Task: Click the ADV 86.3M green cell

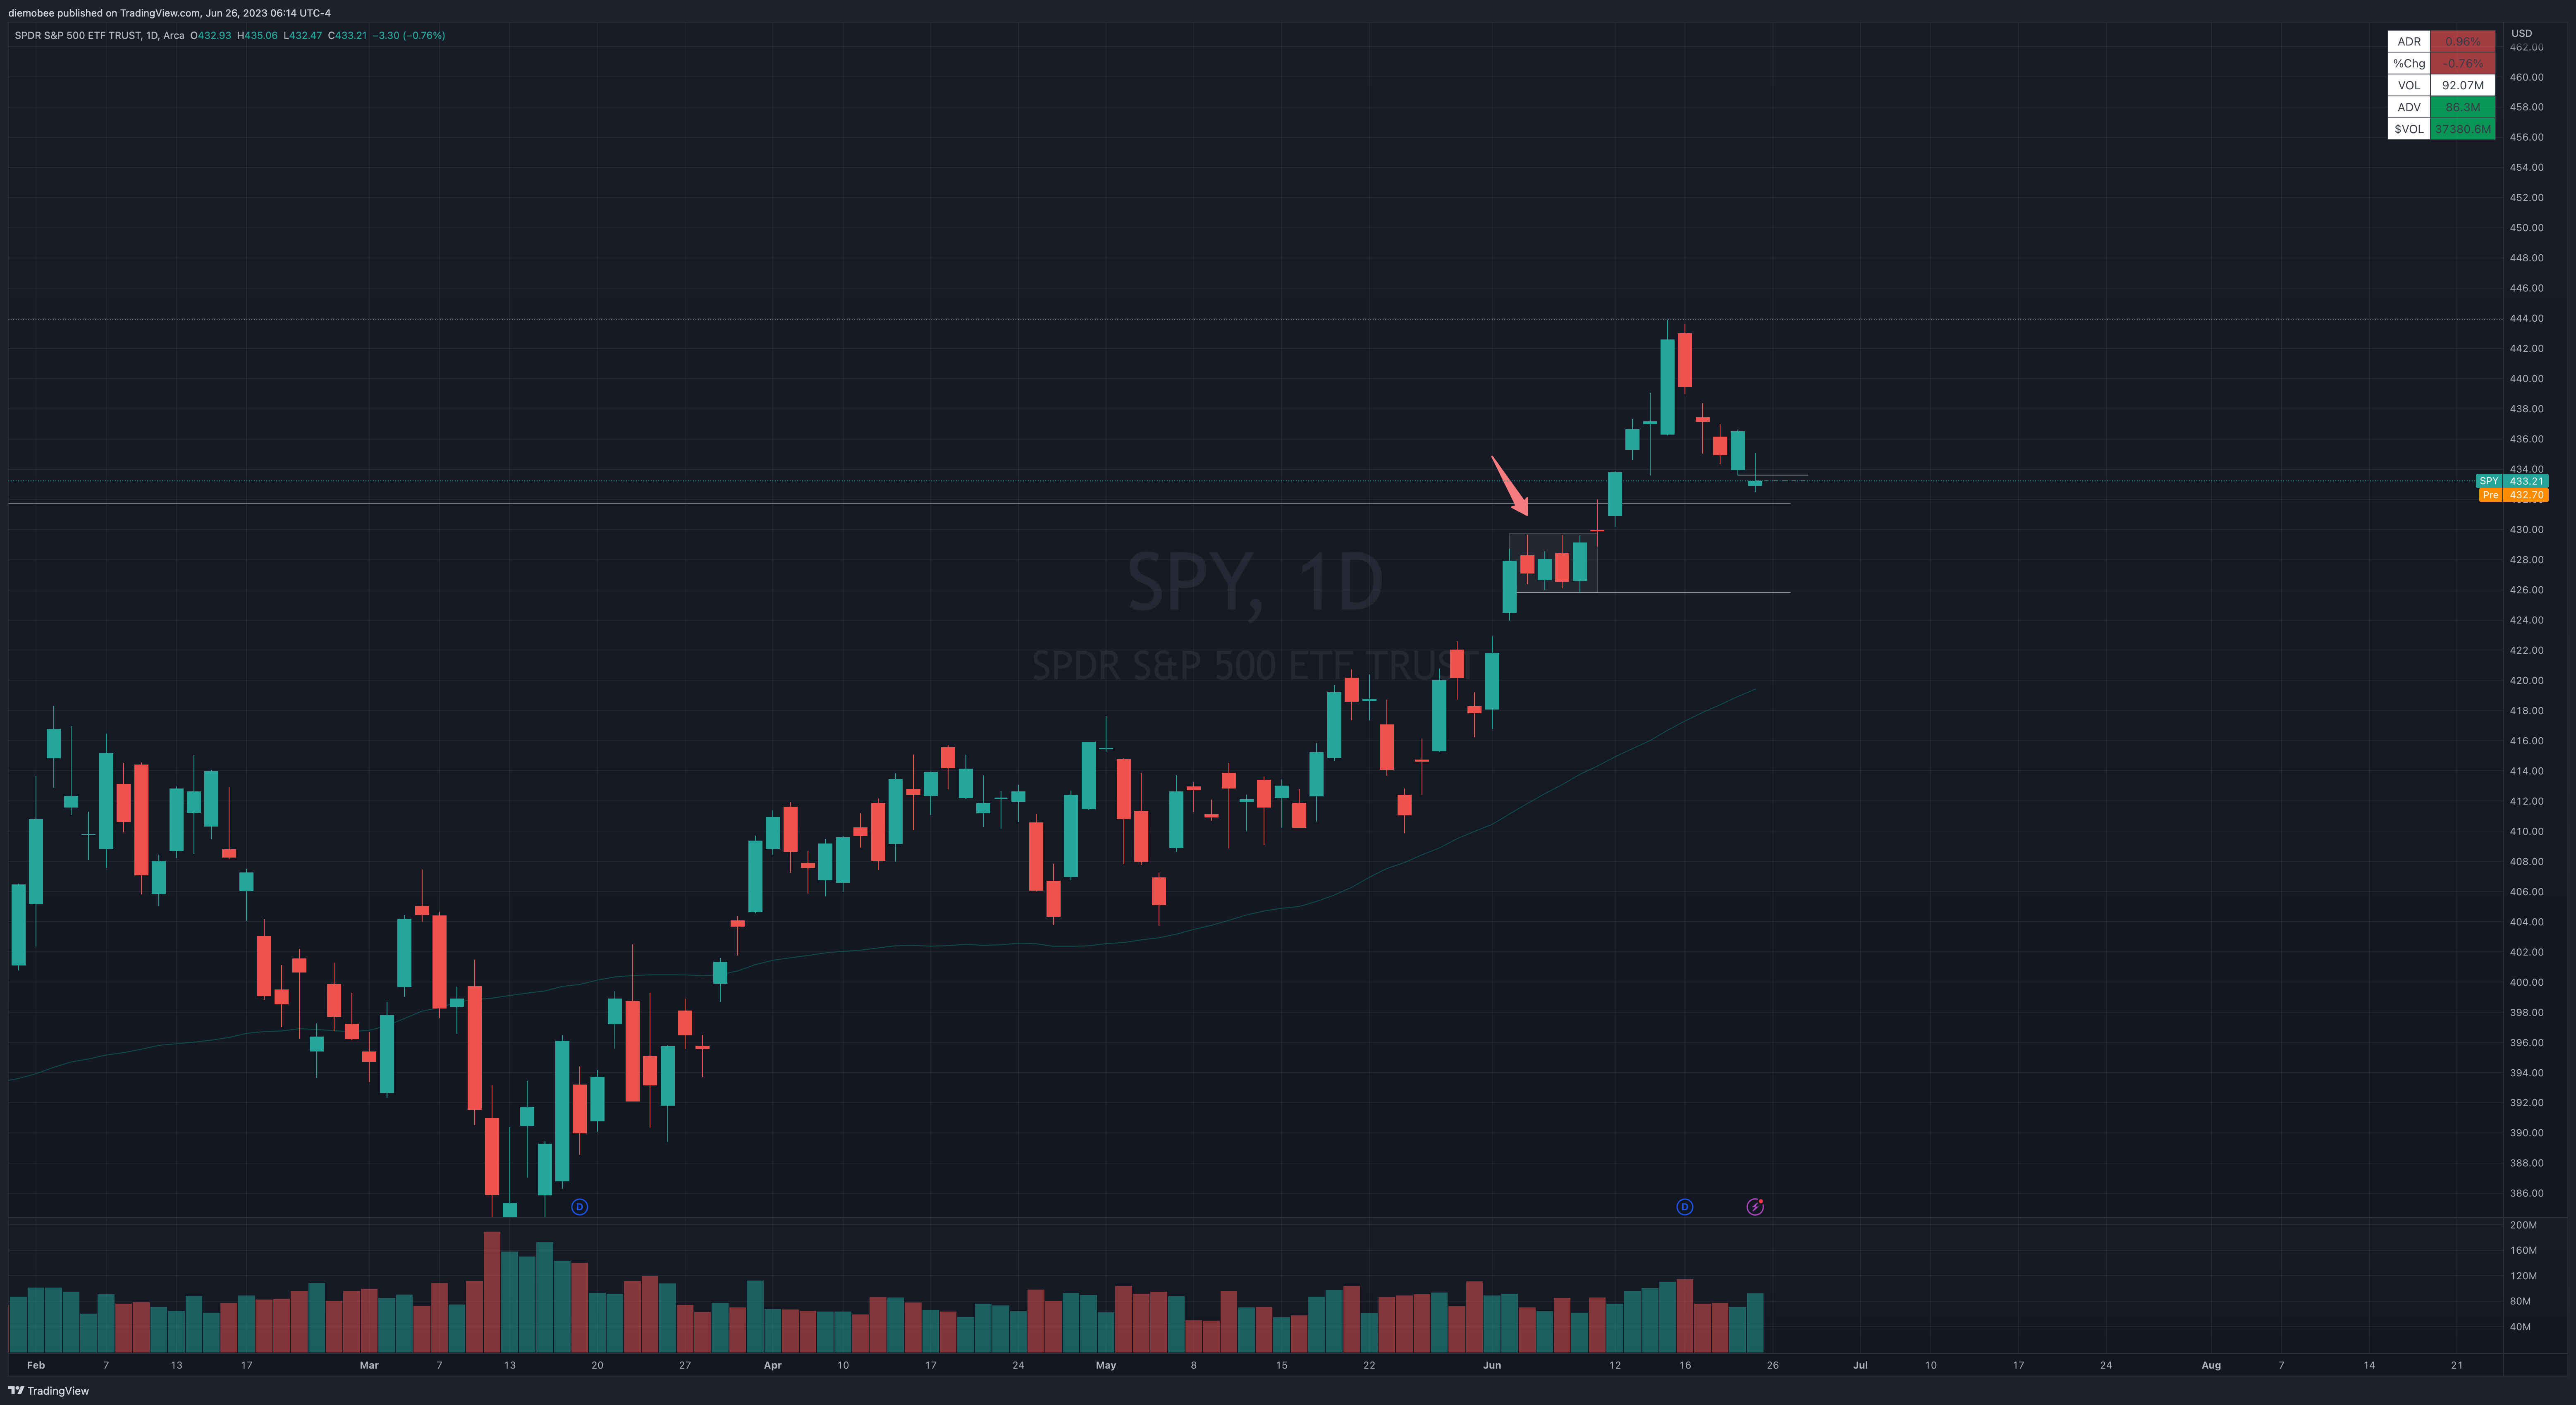Action: pos(2463,107)
